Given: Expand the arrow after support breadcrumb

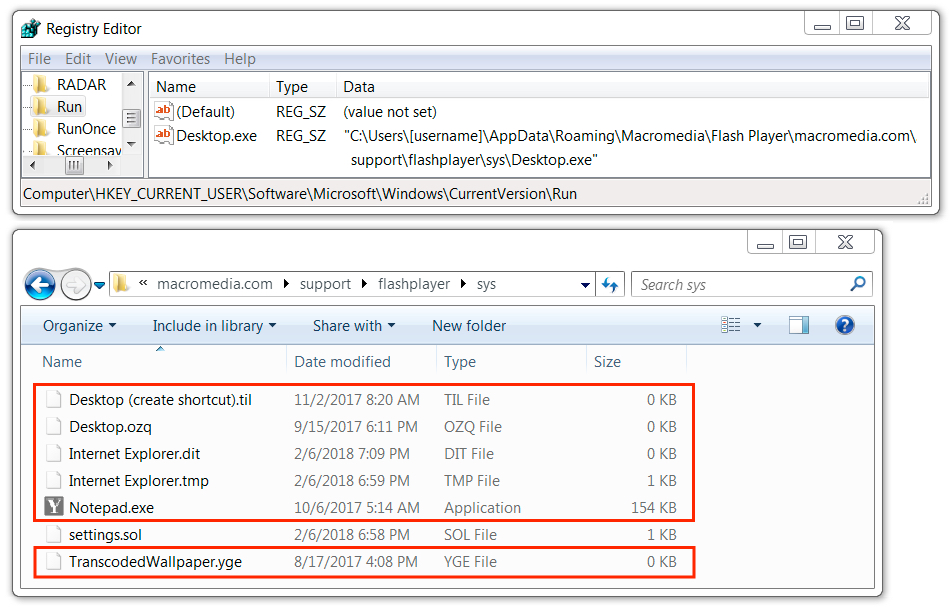Looking at the screenshot, I should tap(365, 284).
